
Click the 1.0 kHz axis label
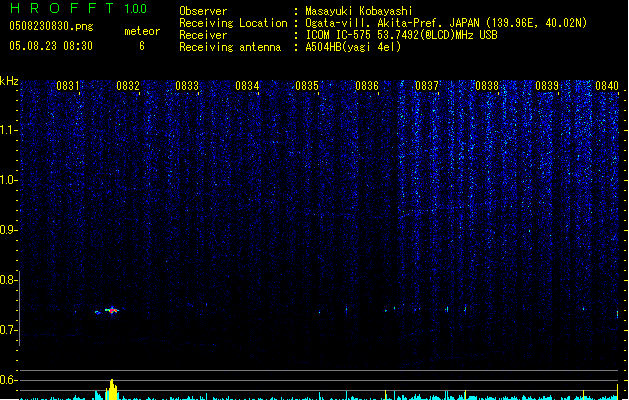click(x=8, y=180)
